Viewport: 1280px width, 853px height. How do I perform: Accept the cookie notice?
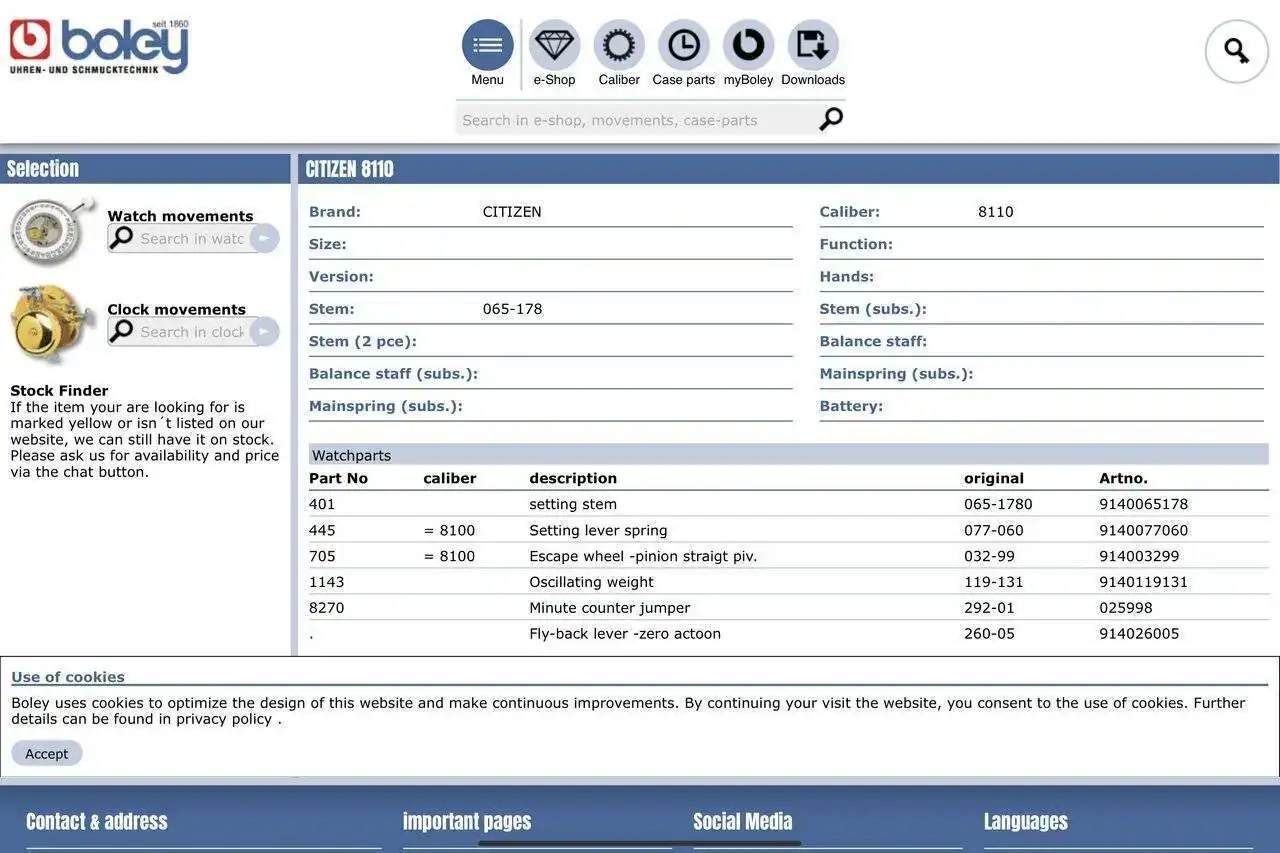[x=47, y=753]
